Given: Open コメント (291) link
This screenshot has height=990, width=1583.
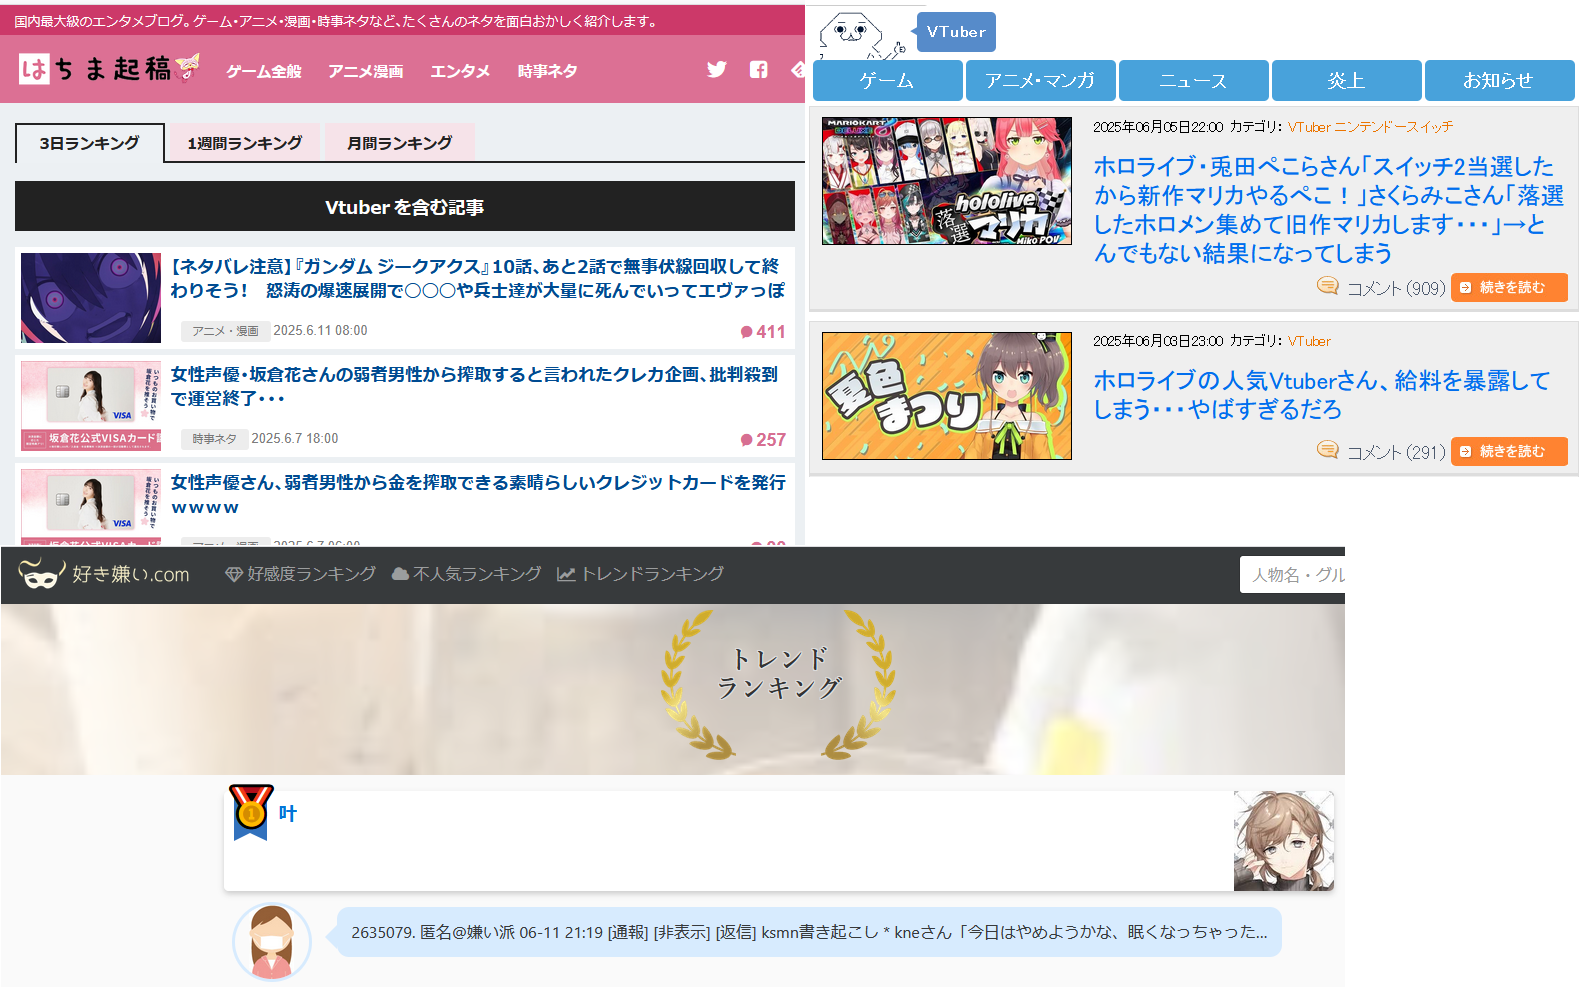Looking at the screenshot, I should click(x=1396, y=452).
